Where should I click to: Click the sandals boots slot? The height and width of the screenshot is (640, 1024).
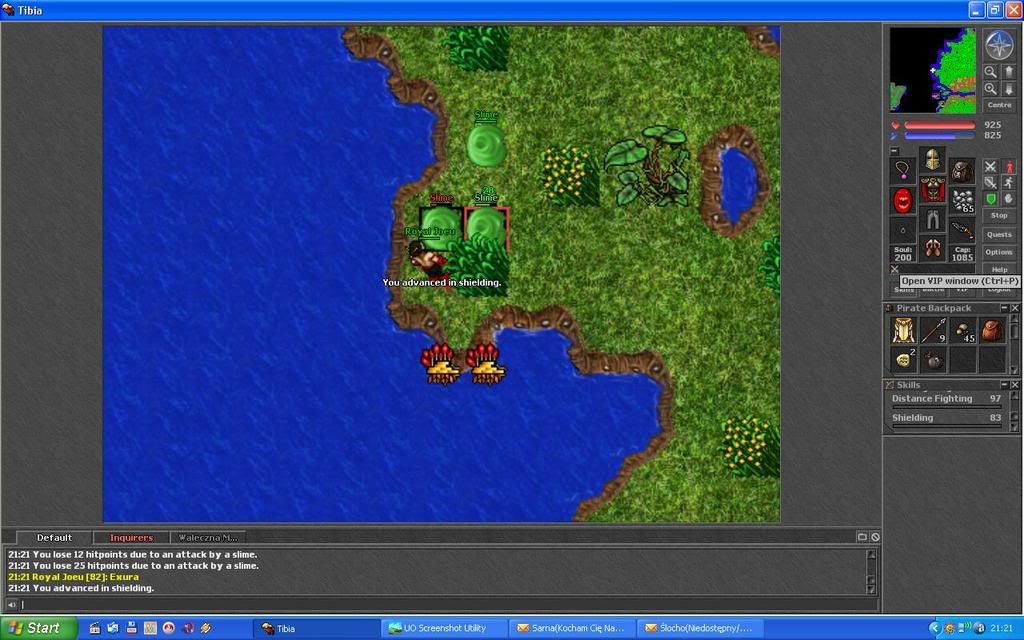[x=933, y=249]
